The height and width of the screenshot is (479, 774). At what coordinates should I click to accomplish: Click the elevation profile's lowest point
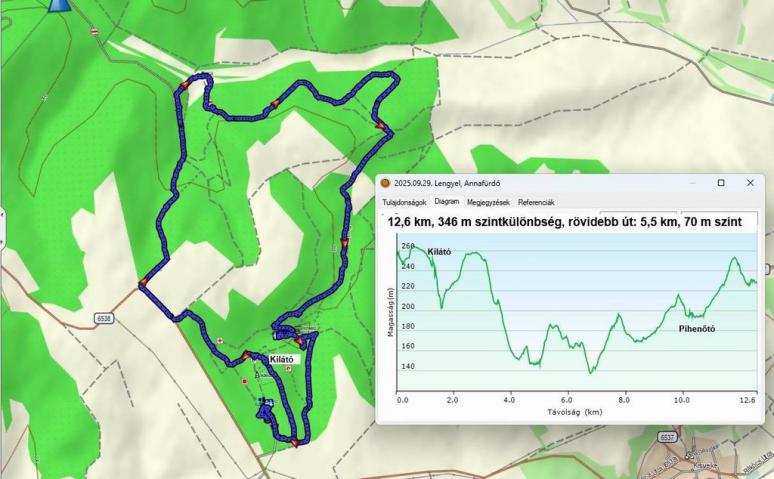click(x=591, y=371)
